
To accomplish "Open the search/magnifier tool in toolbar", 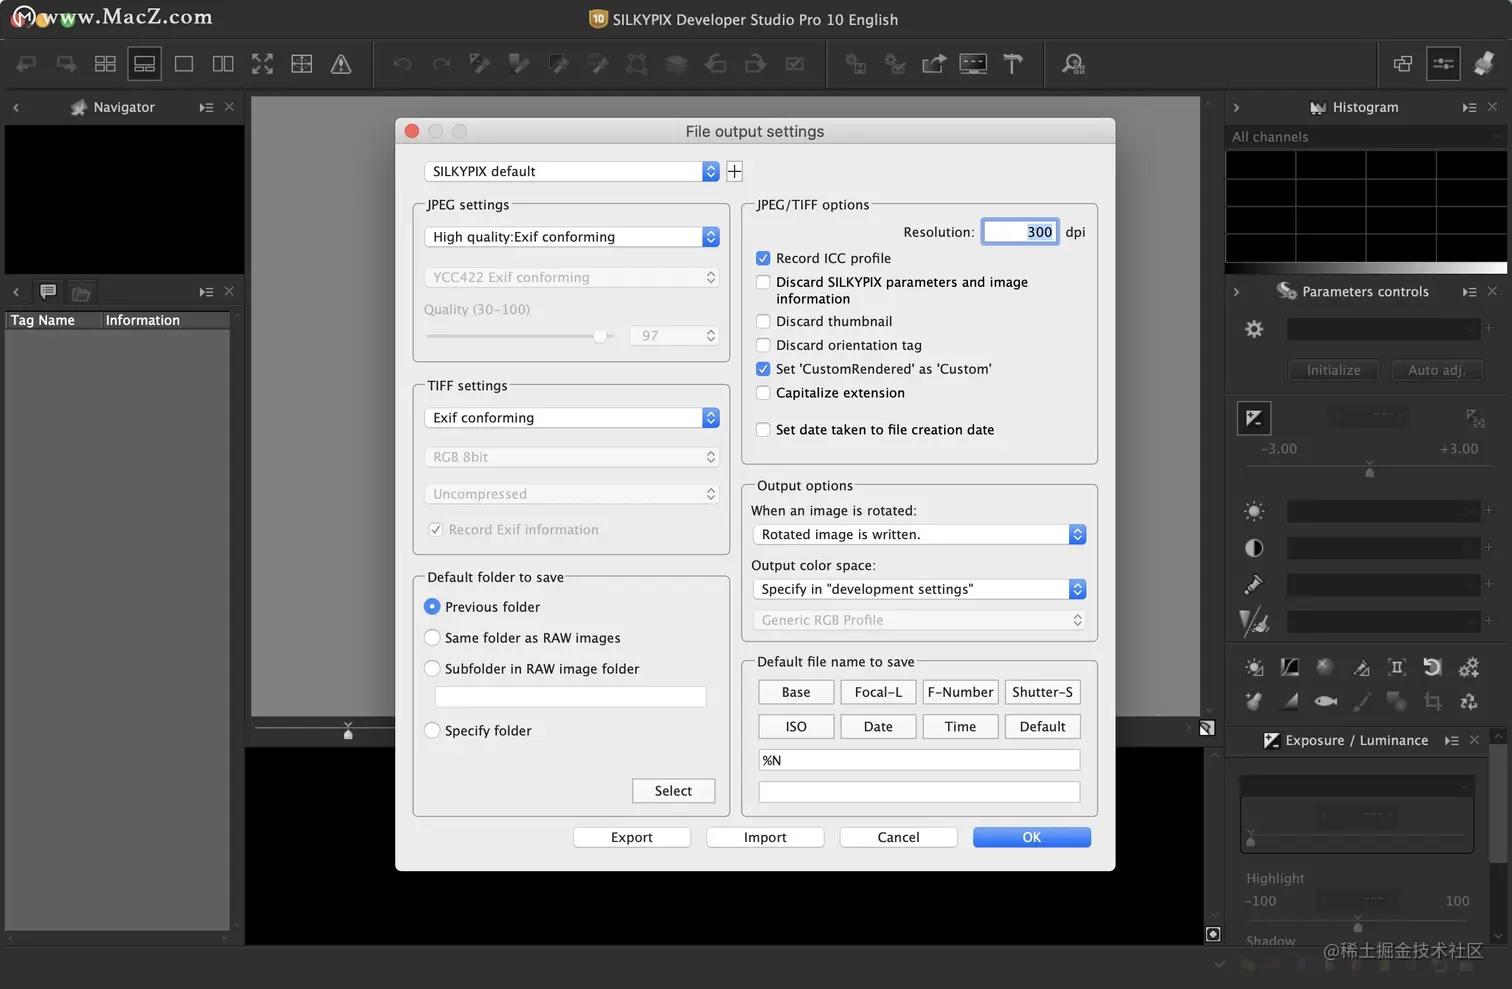I will (1073, 64).
